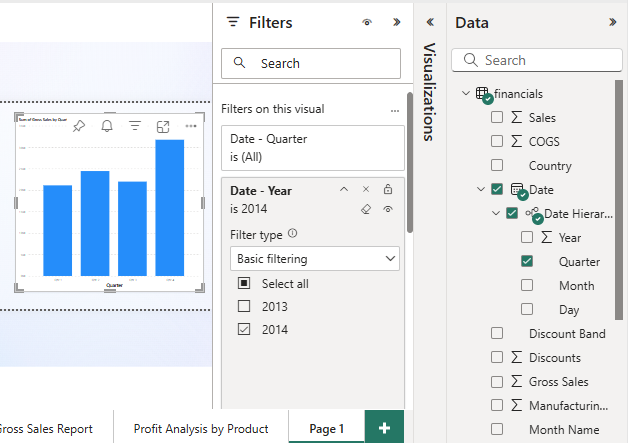Viewport: 628px width, 443px height.
Task: Open Basic filtering type dropdown
Action: pyautogui.click(x=315, y=258)
